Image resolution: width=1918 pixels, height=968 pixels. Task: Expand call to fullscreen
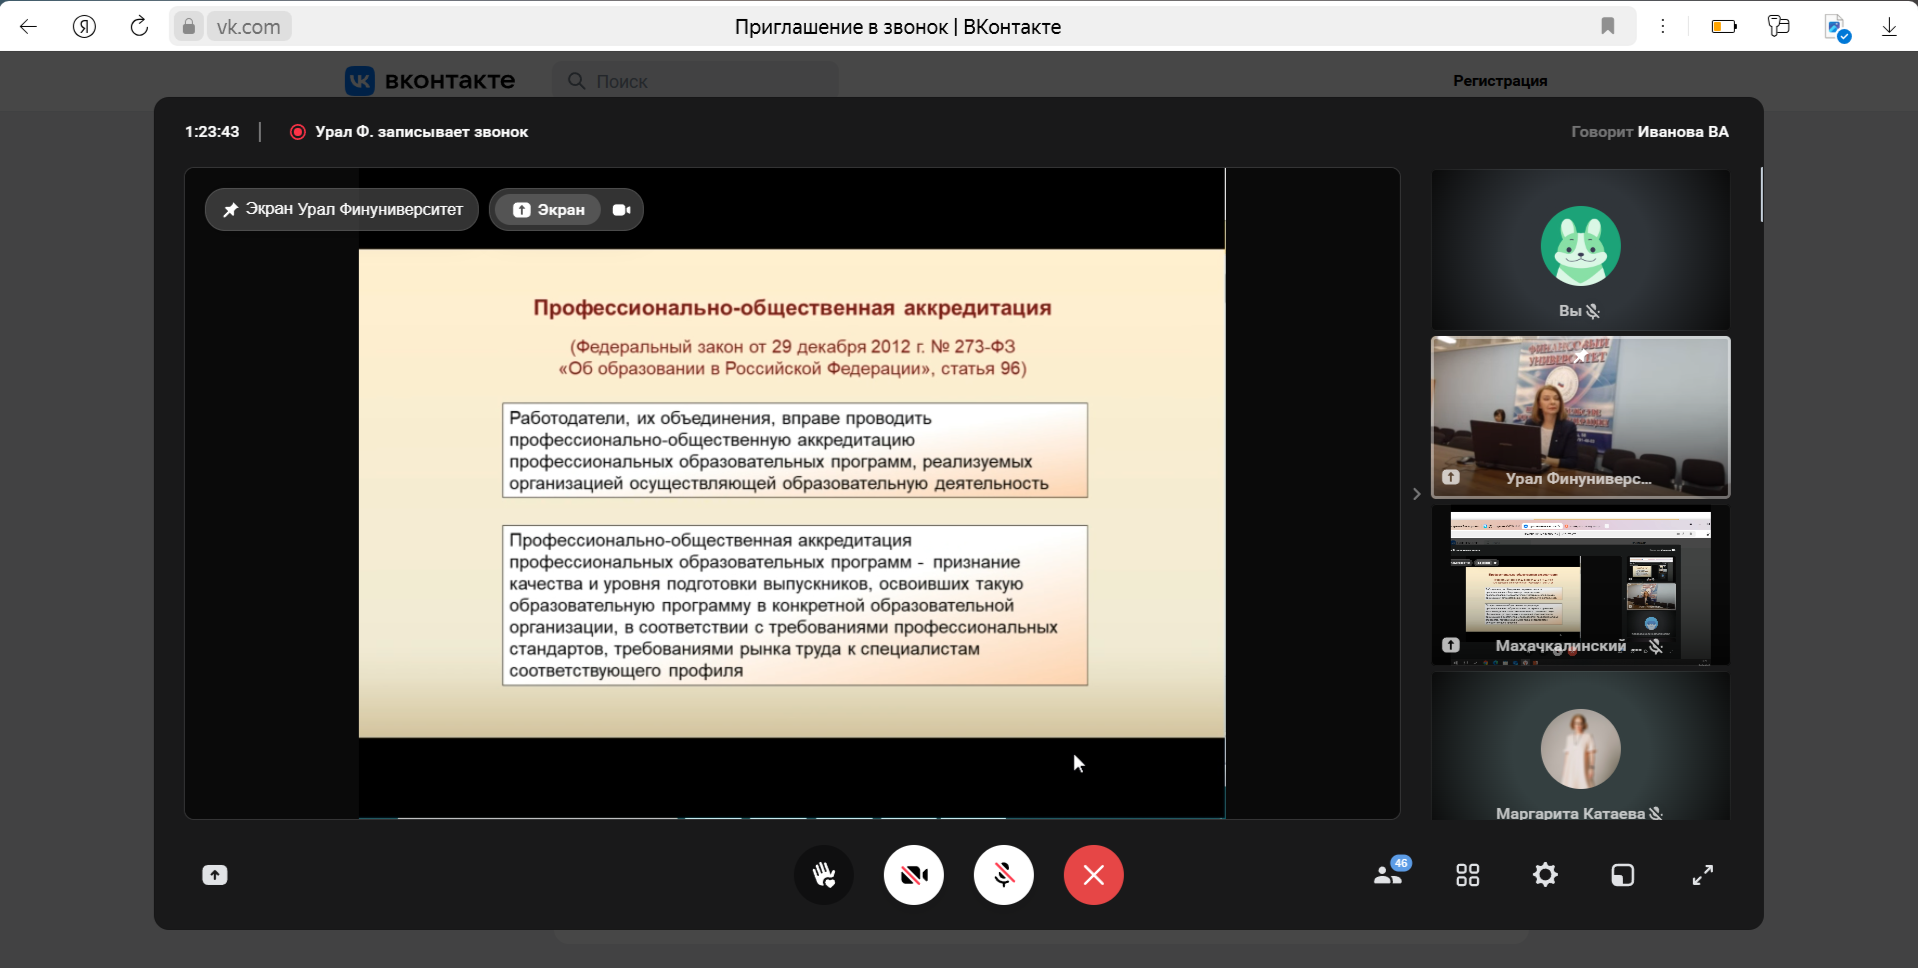click(1702, 875)
